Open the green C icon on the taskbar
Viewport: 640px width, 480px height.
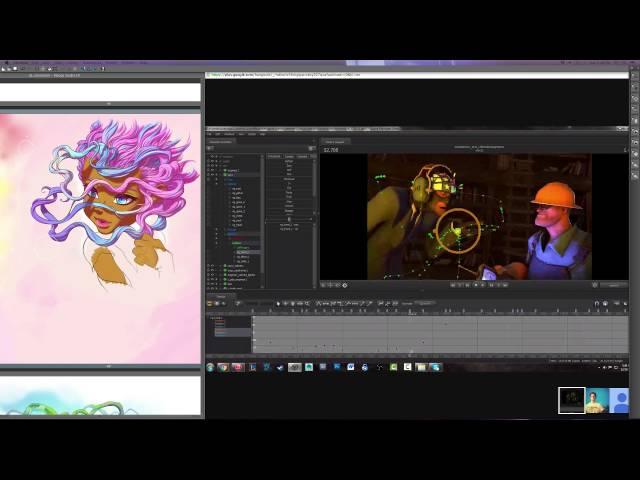[393, 367]
